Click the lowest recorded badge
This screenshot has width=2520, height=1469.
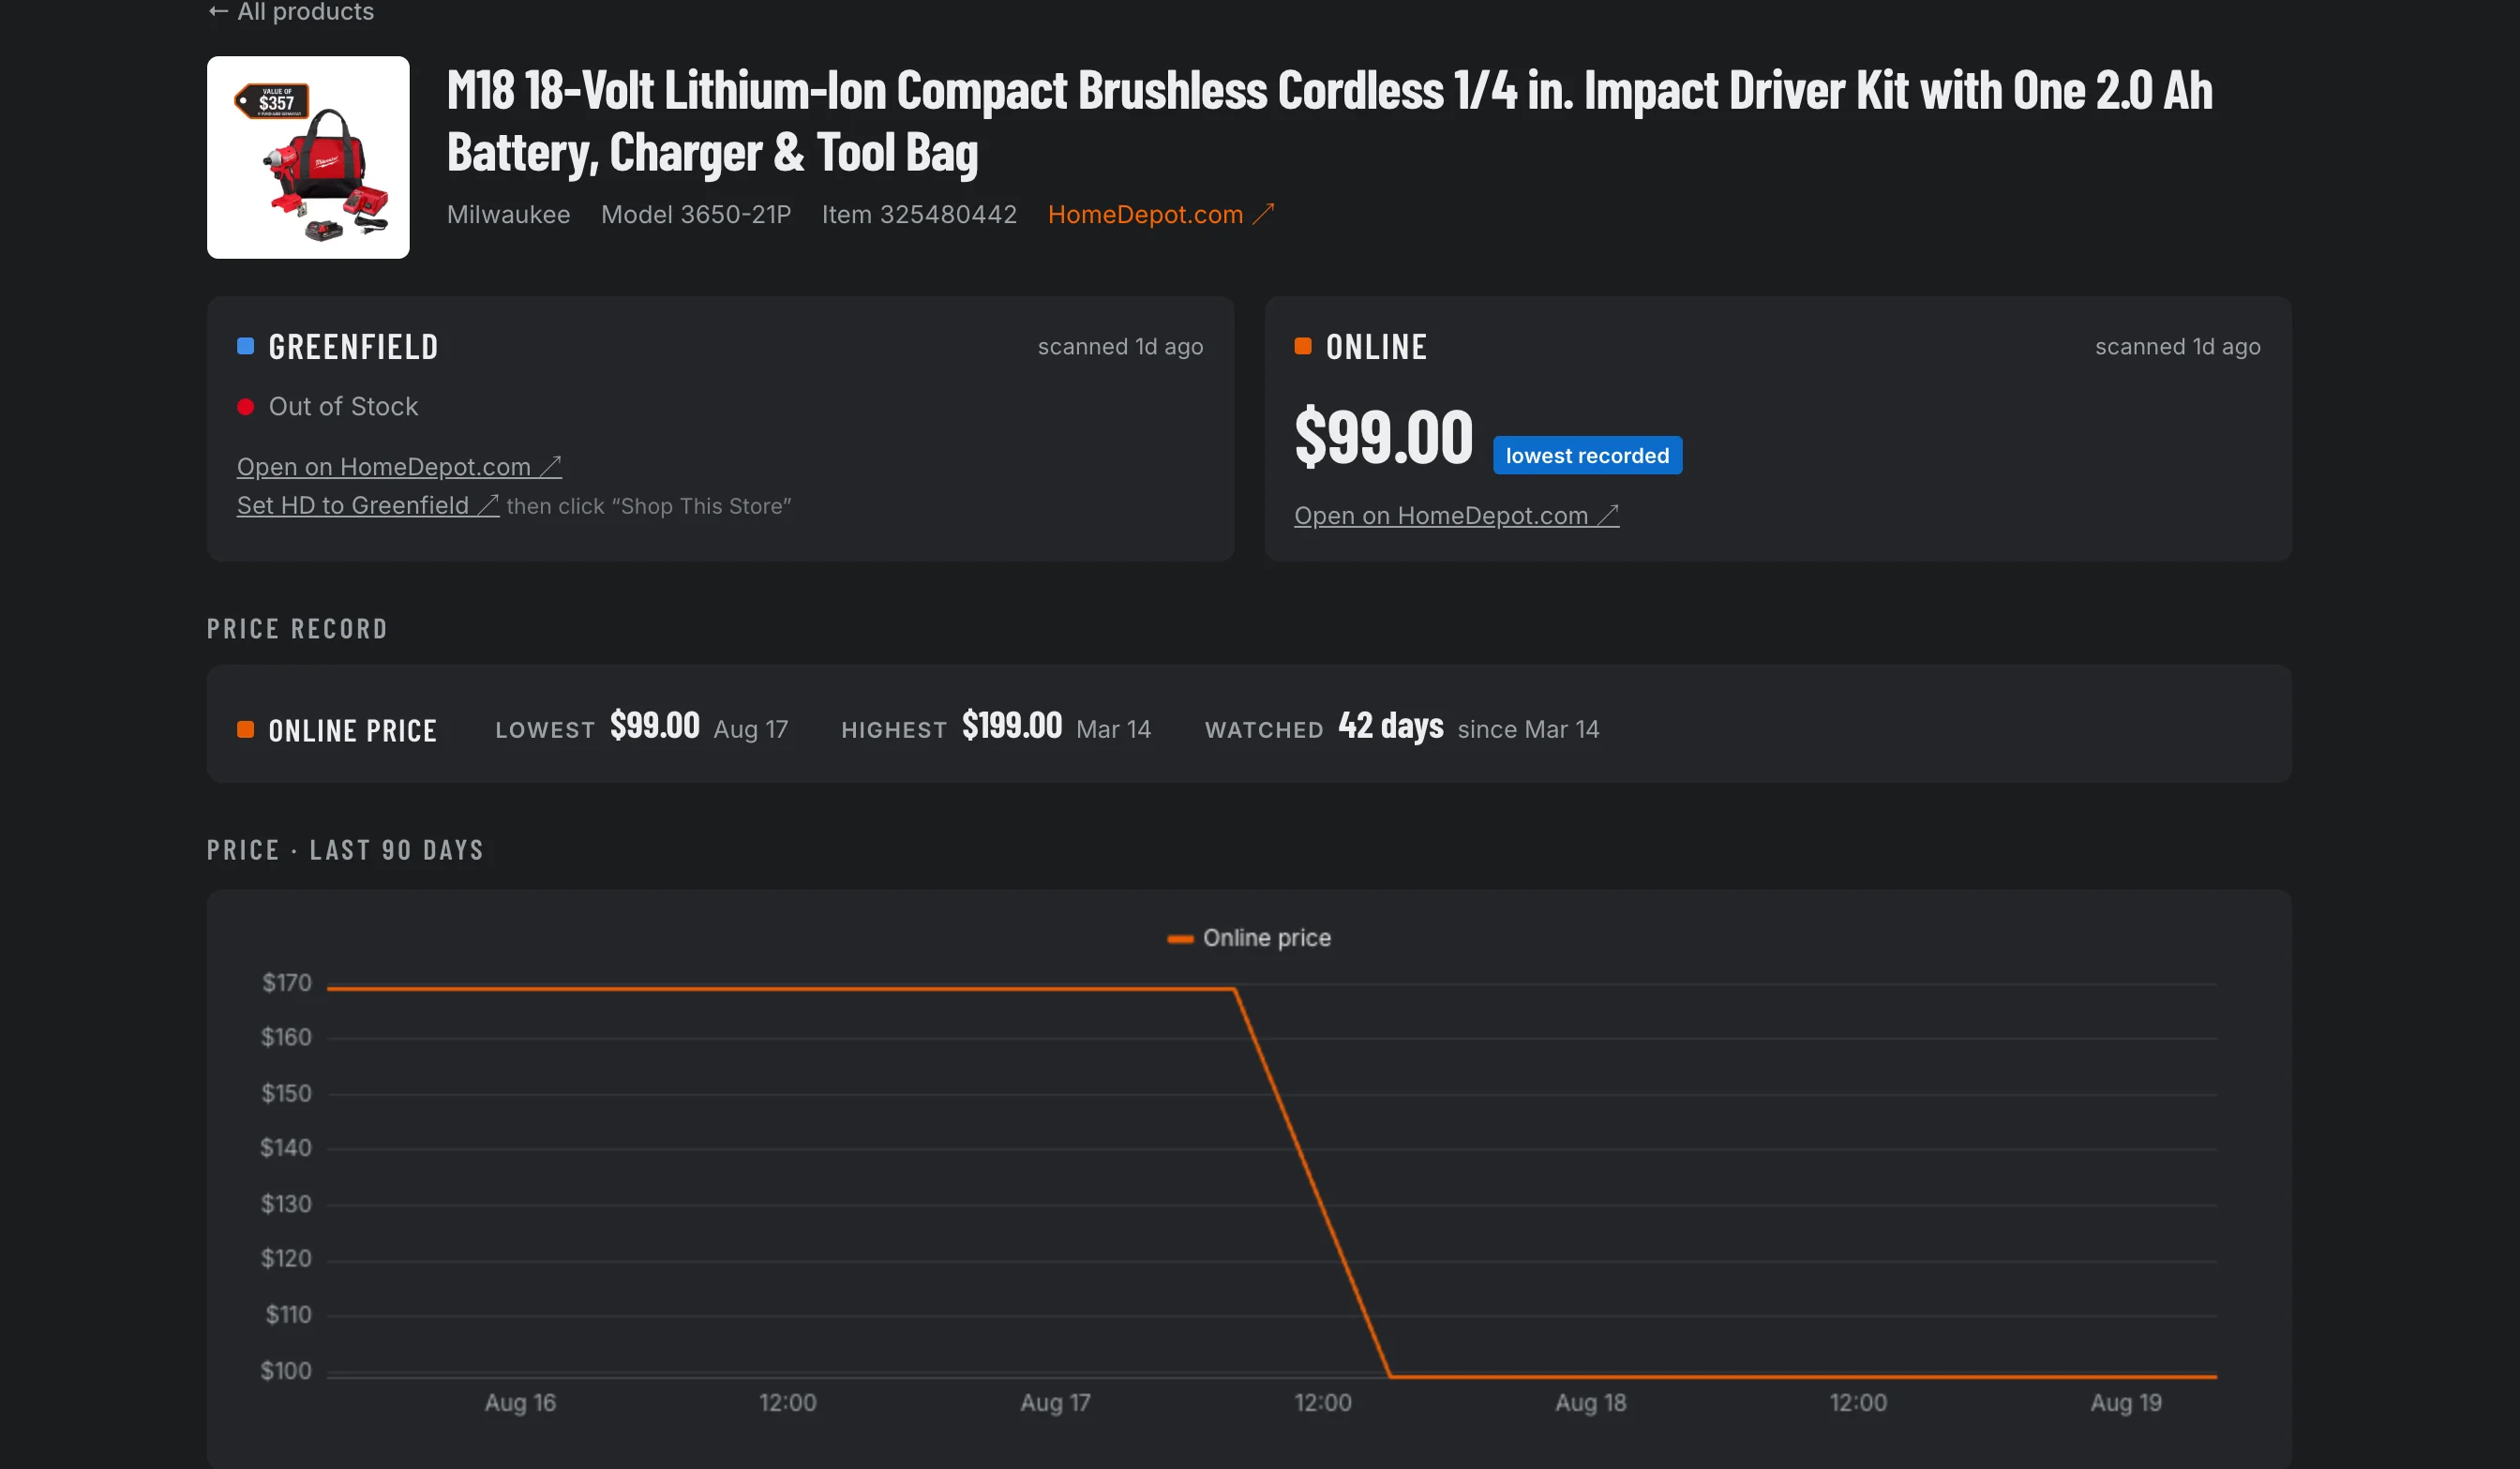pyautogui.click(x=1588, y=455)
